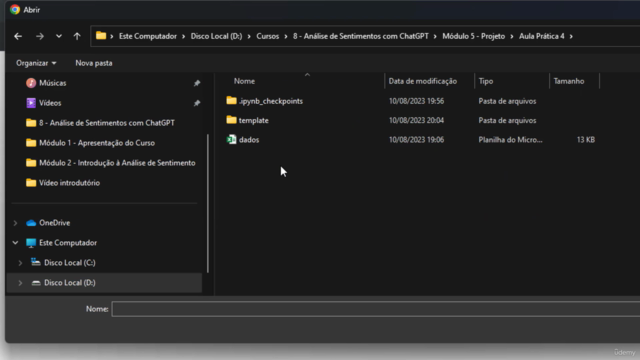Click the dados Excel file icon
Viewport: 640px width, 360px height.
[x=231, y=140]
